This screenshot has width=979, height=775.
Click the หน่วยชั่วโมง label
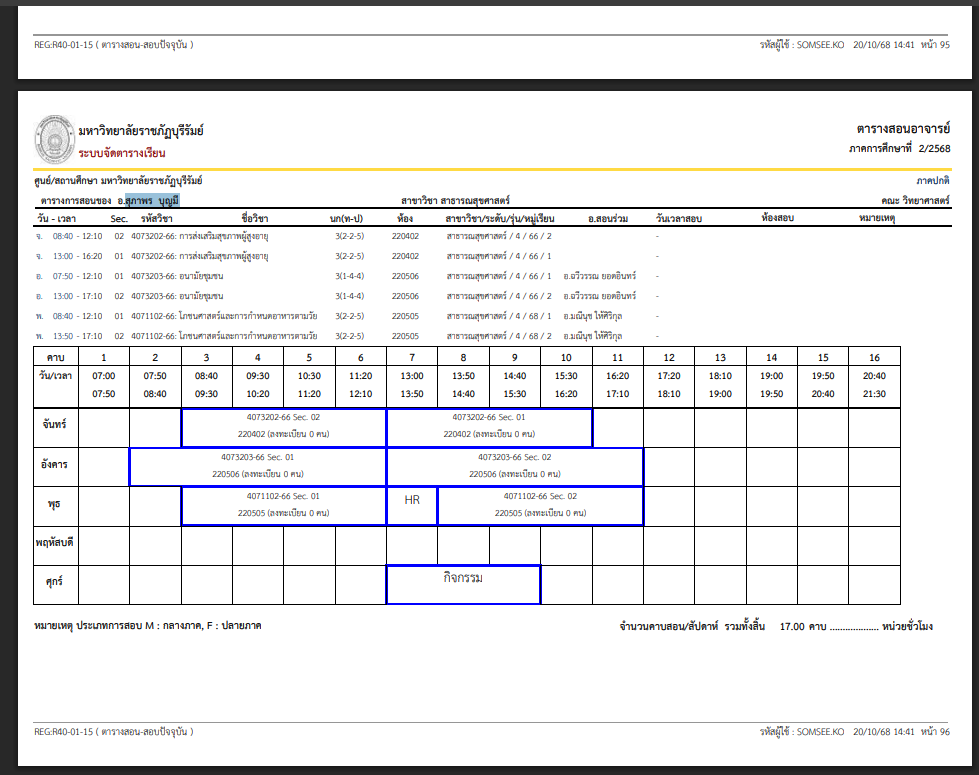907,626
